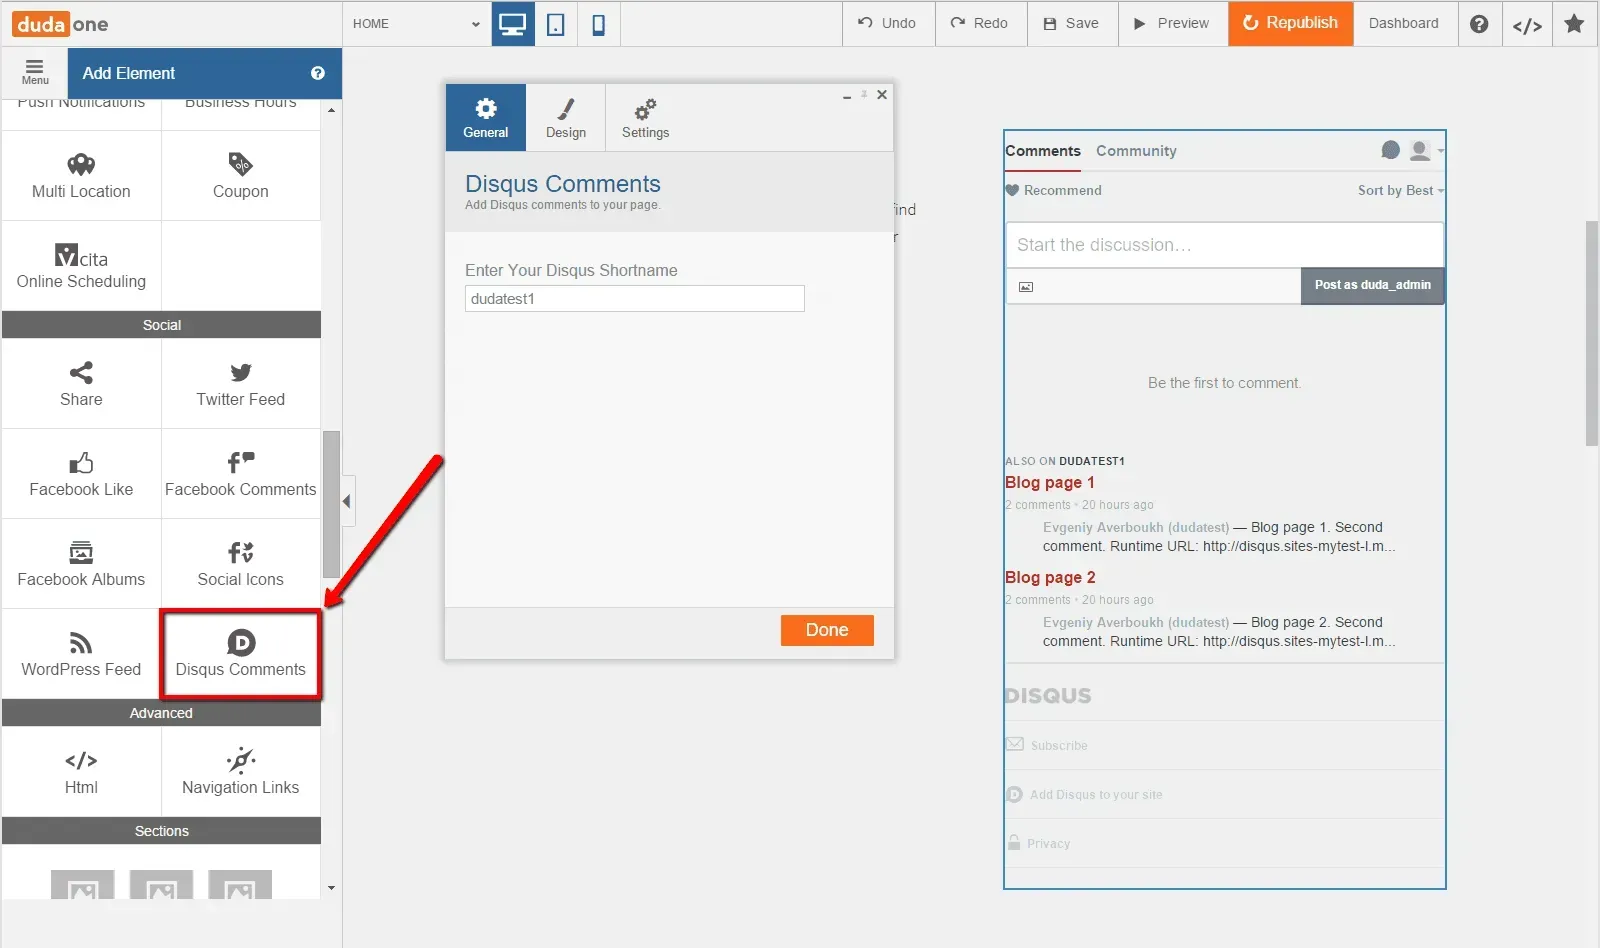Screen dimensions: 1600x948
Task: Close the Disqus Comments dialog
Action: point(882,95)
